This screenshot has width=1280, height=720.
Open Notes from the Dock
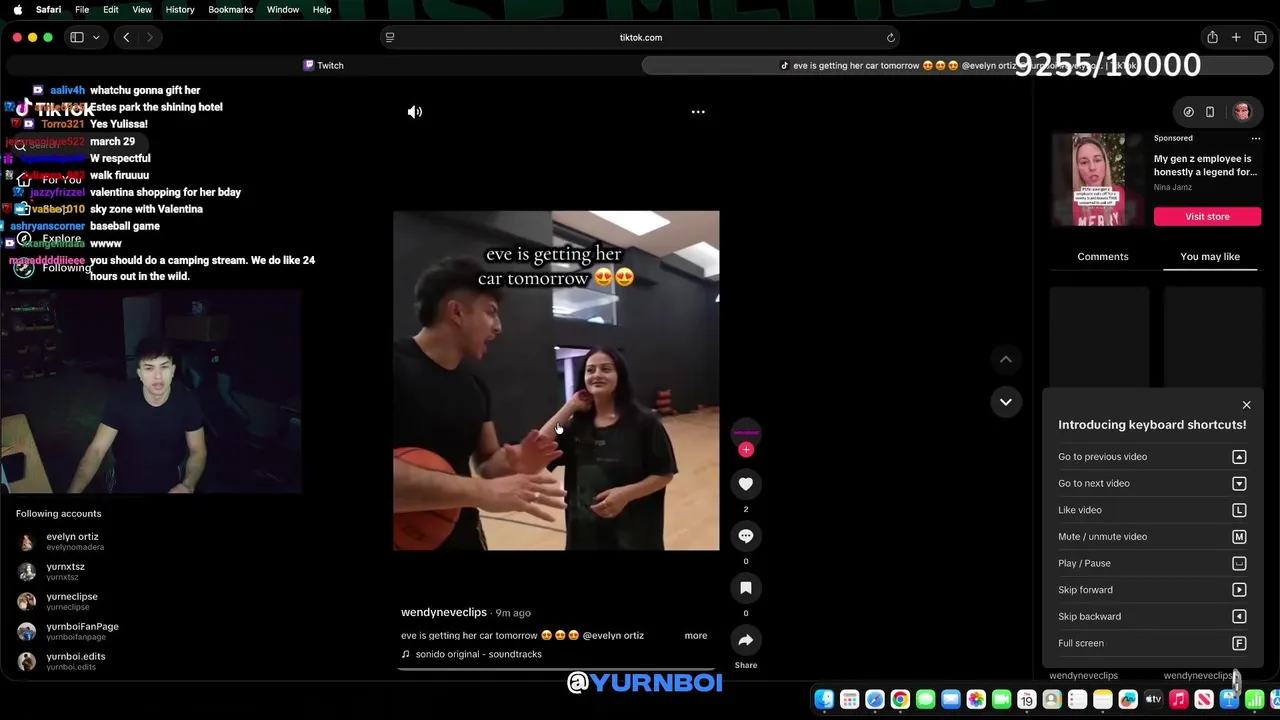click(x=1103, y=699)
